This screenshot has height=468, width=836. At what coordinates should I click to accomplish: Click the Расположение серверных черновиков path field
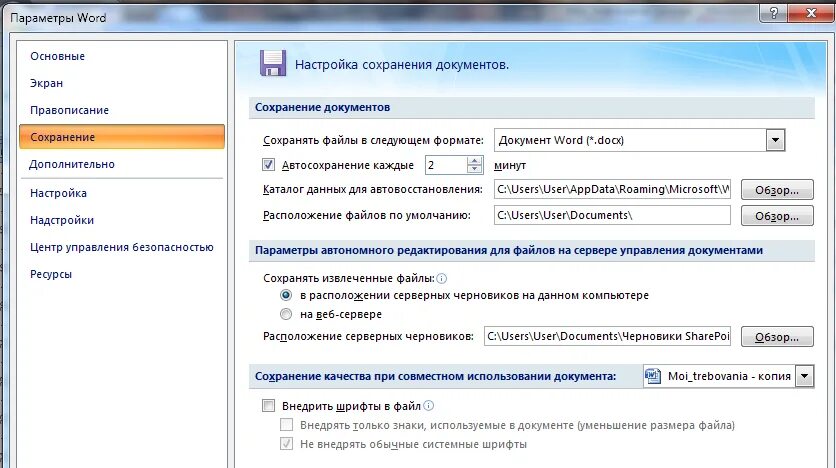click(607, 336)
